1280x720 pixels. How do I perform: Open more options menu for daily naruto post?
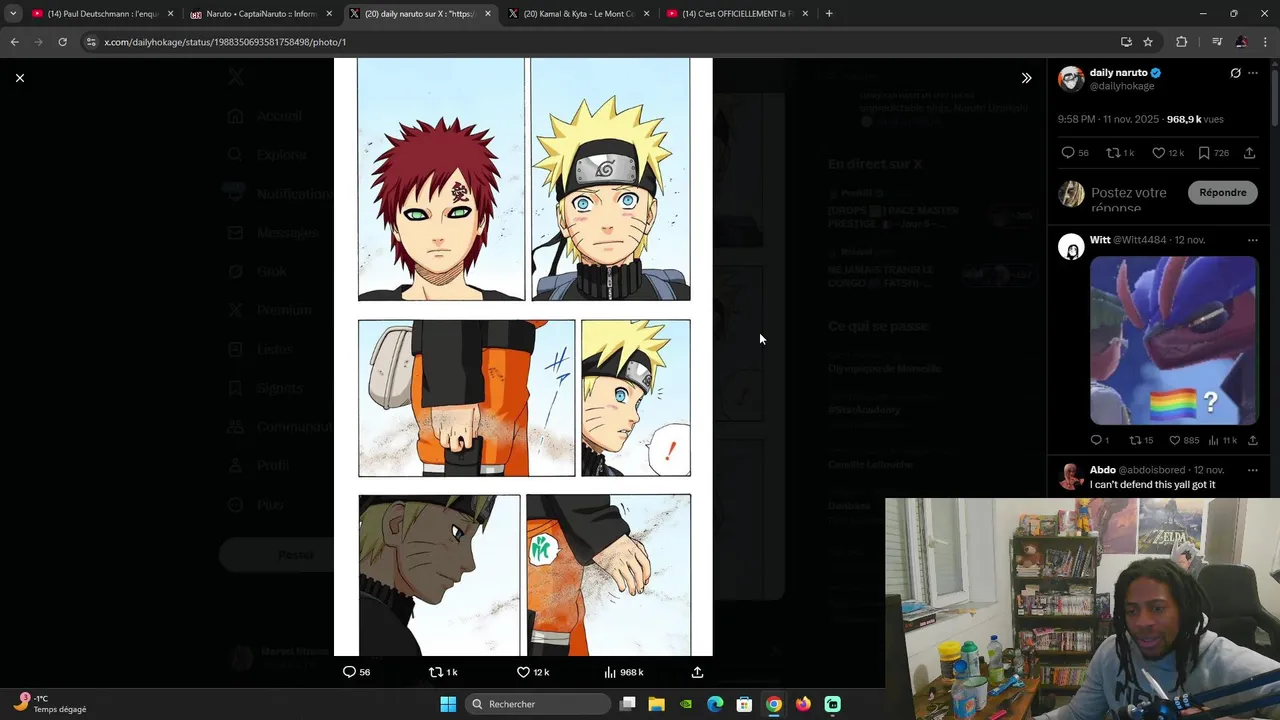(1253, 73)
